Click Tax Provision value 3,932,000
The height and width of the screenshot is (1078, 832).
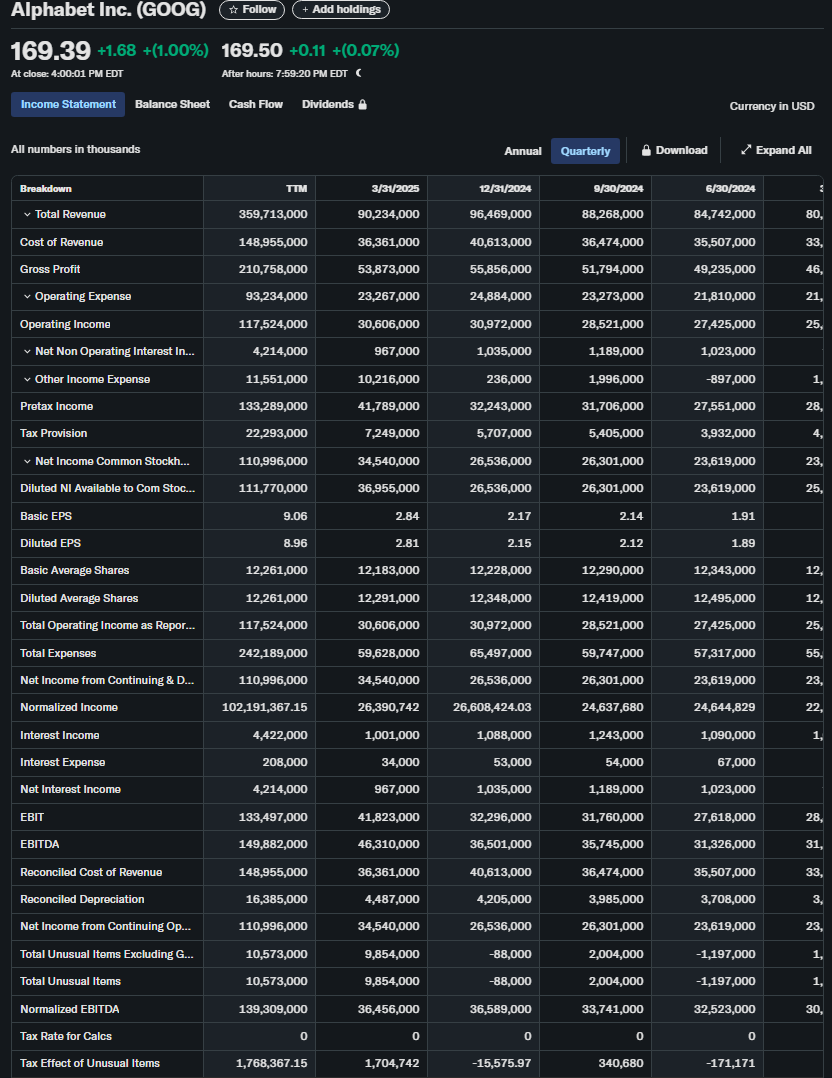pyautogui.click(x=727, y=433)
